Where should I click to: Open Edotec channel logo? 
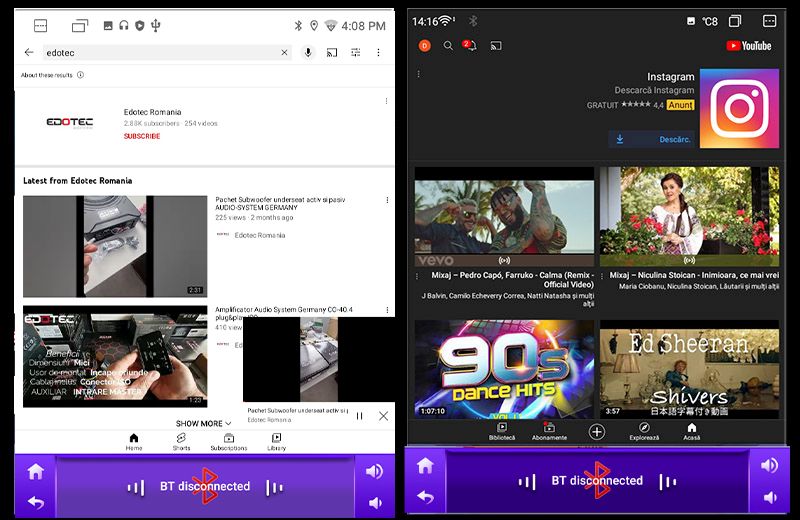click(x=69, y=122)
